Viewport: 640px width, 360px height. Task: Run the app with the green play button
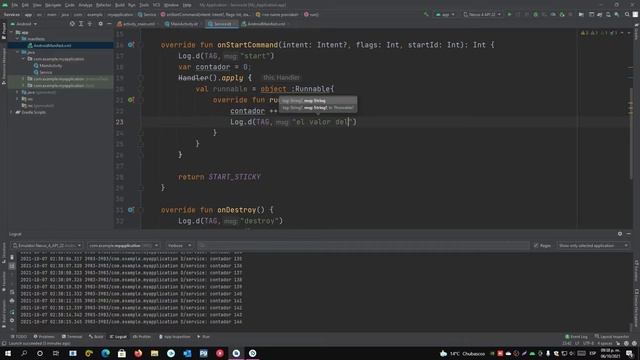tap(509, 14)
